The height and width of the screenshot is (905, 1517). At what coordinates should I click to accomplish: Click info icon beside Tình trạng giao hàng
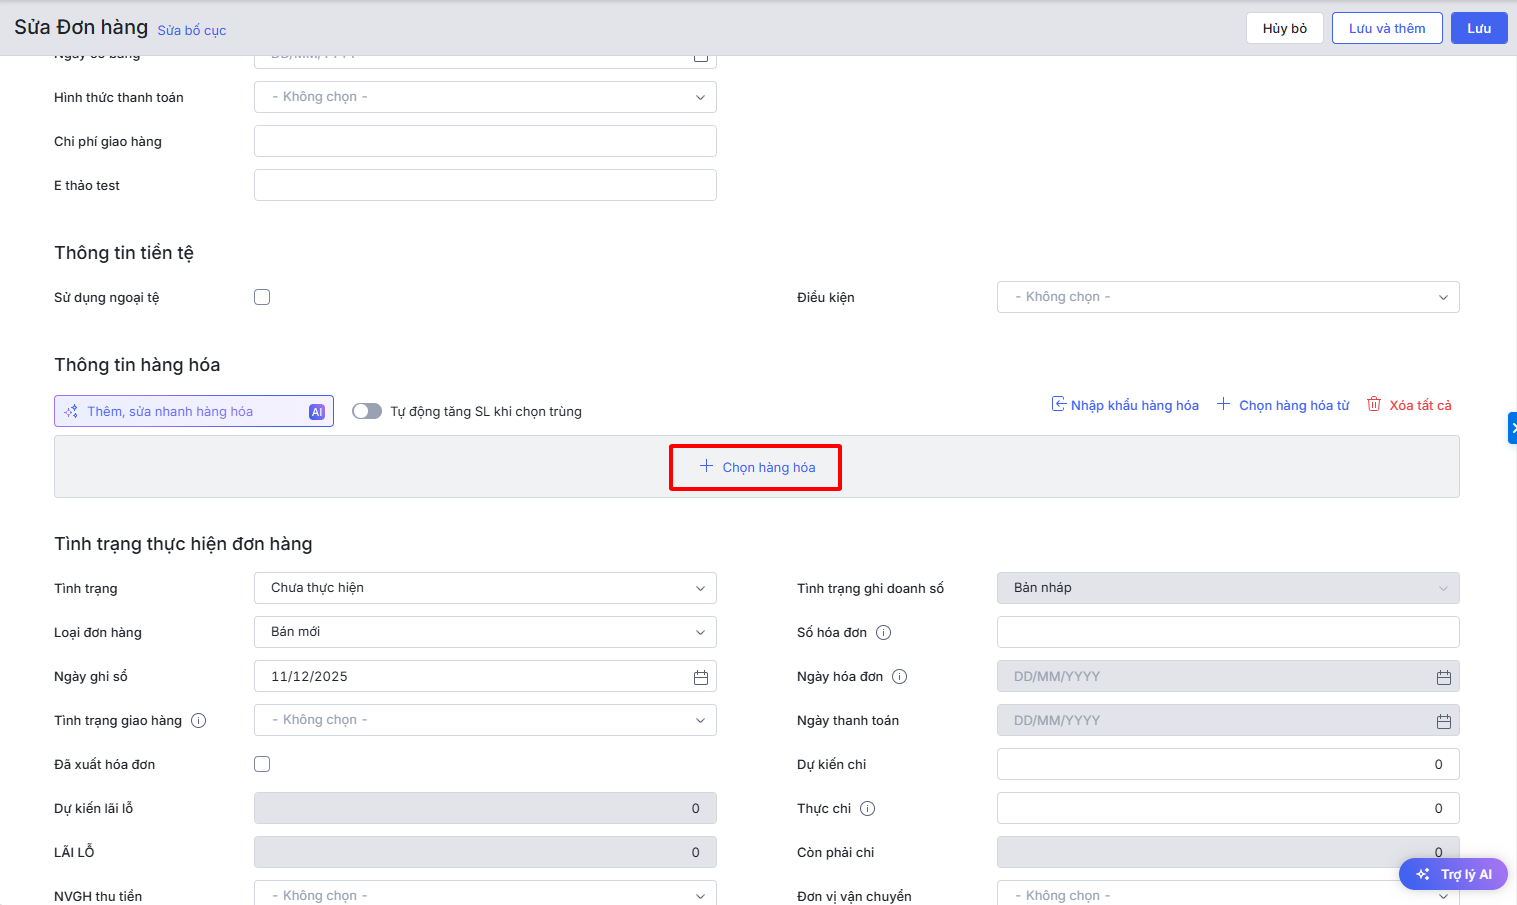[198, 721]
